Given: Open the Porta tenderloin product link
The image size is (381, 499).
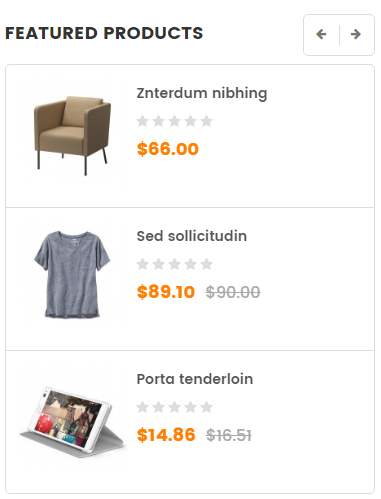Looking at the screenshot, I should pos(195,379).
